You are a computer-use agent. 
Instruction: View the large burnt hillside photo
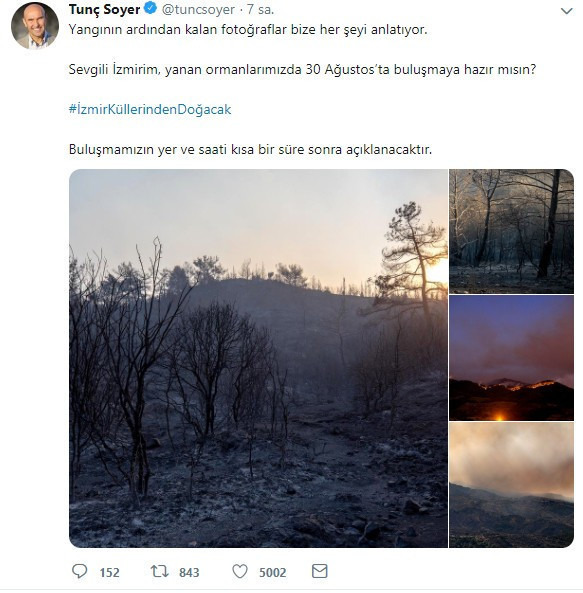pyautogui.click(x=258, y=358)
